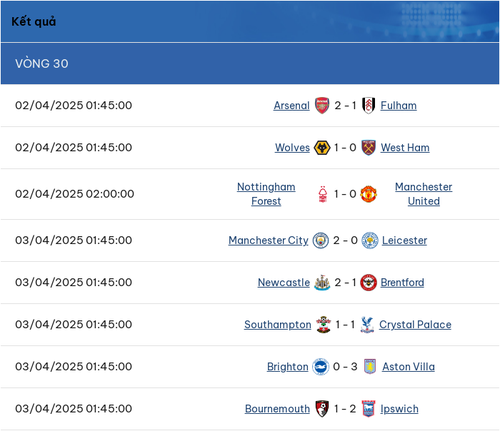This screenshot has width=500, height=431.
Task: Click the Fulham club crest
Action: [x=369, y=105]
